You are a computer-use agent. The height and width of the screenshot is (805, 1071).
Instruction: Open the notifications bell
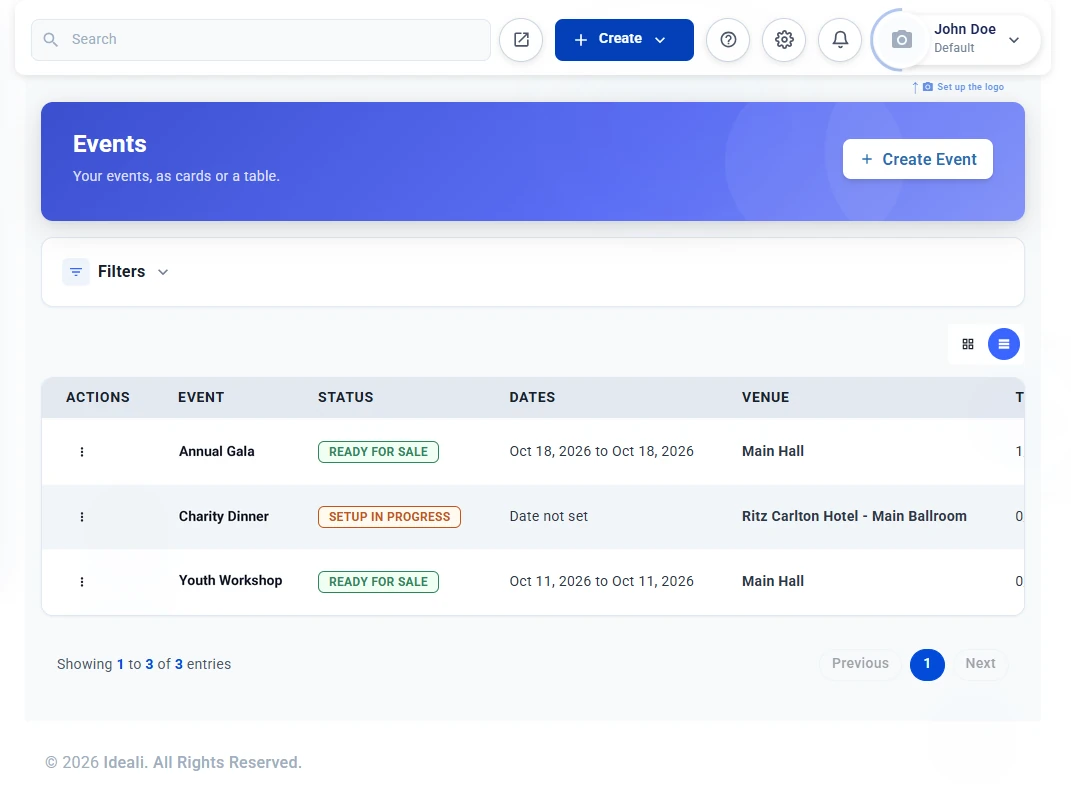[x=839, y=40]
